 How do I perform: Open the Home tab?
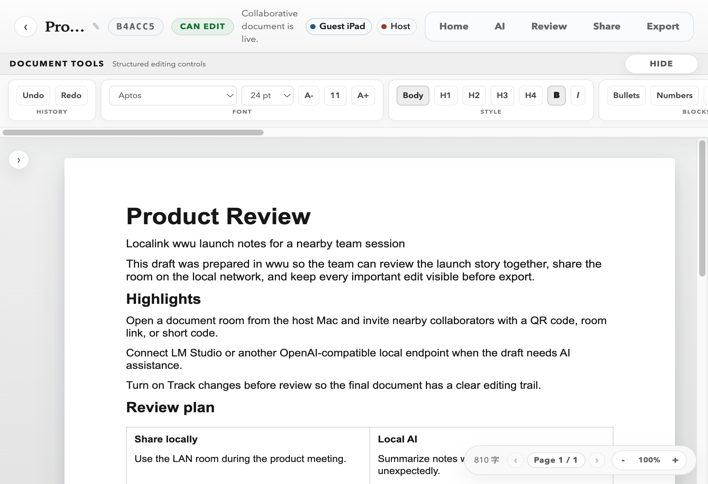click(453, 26)
